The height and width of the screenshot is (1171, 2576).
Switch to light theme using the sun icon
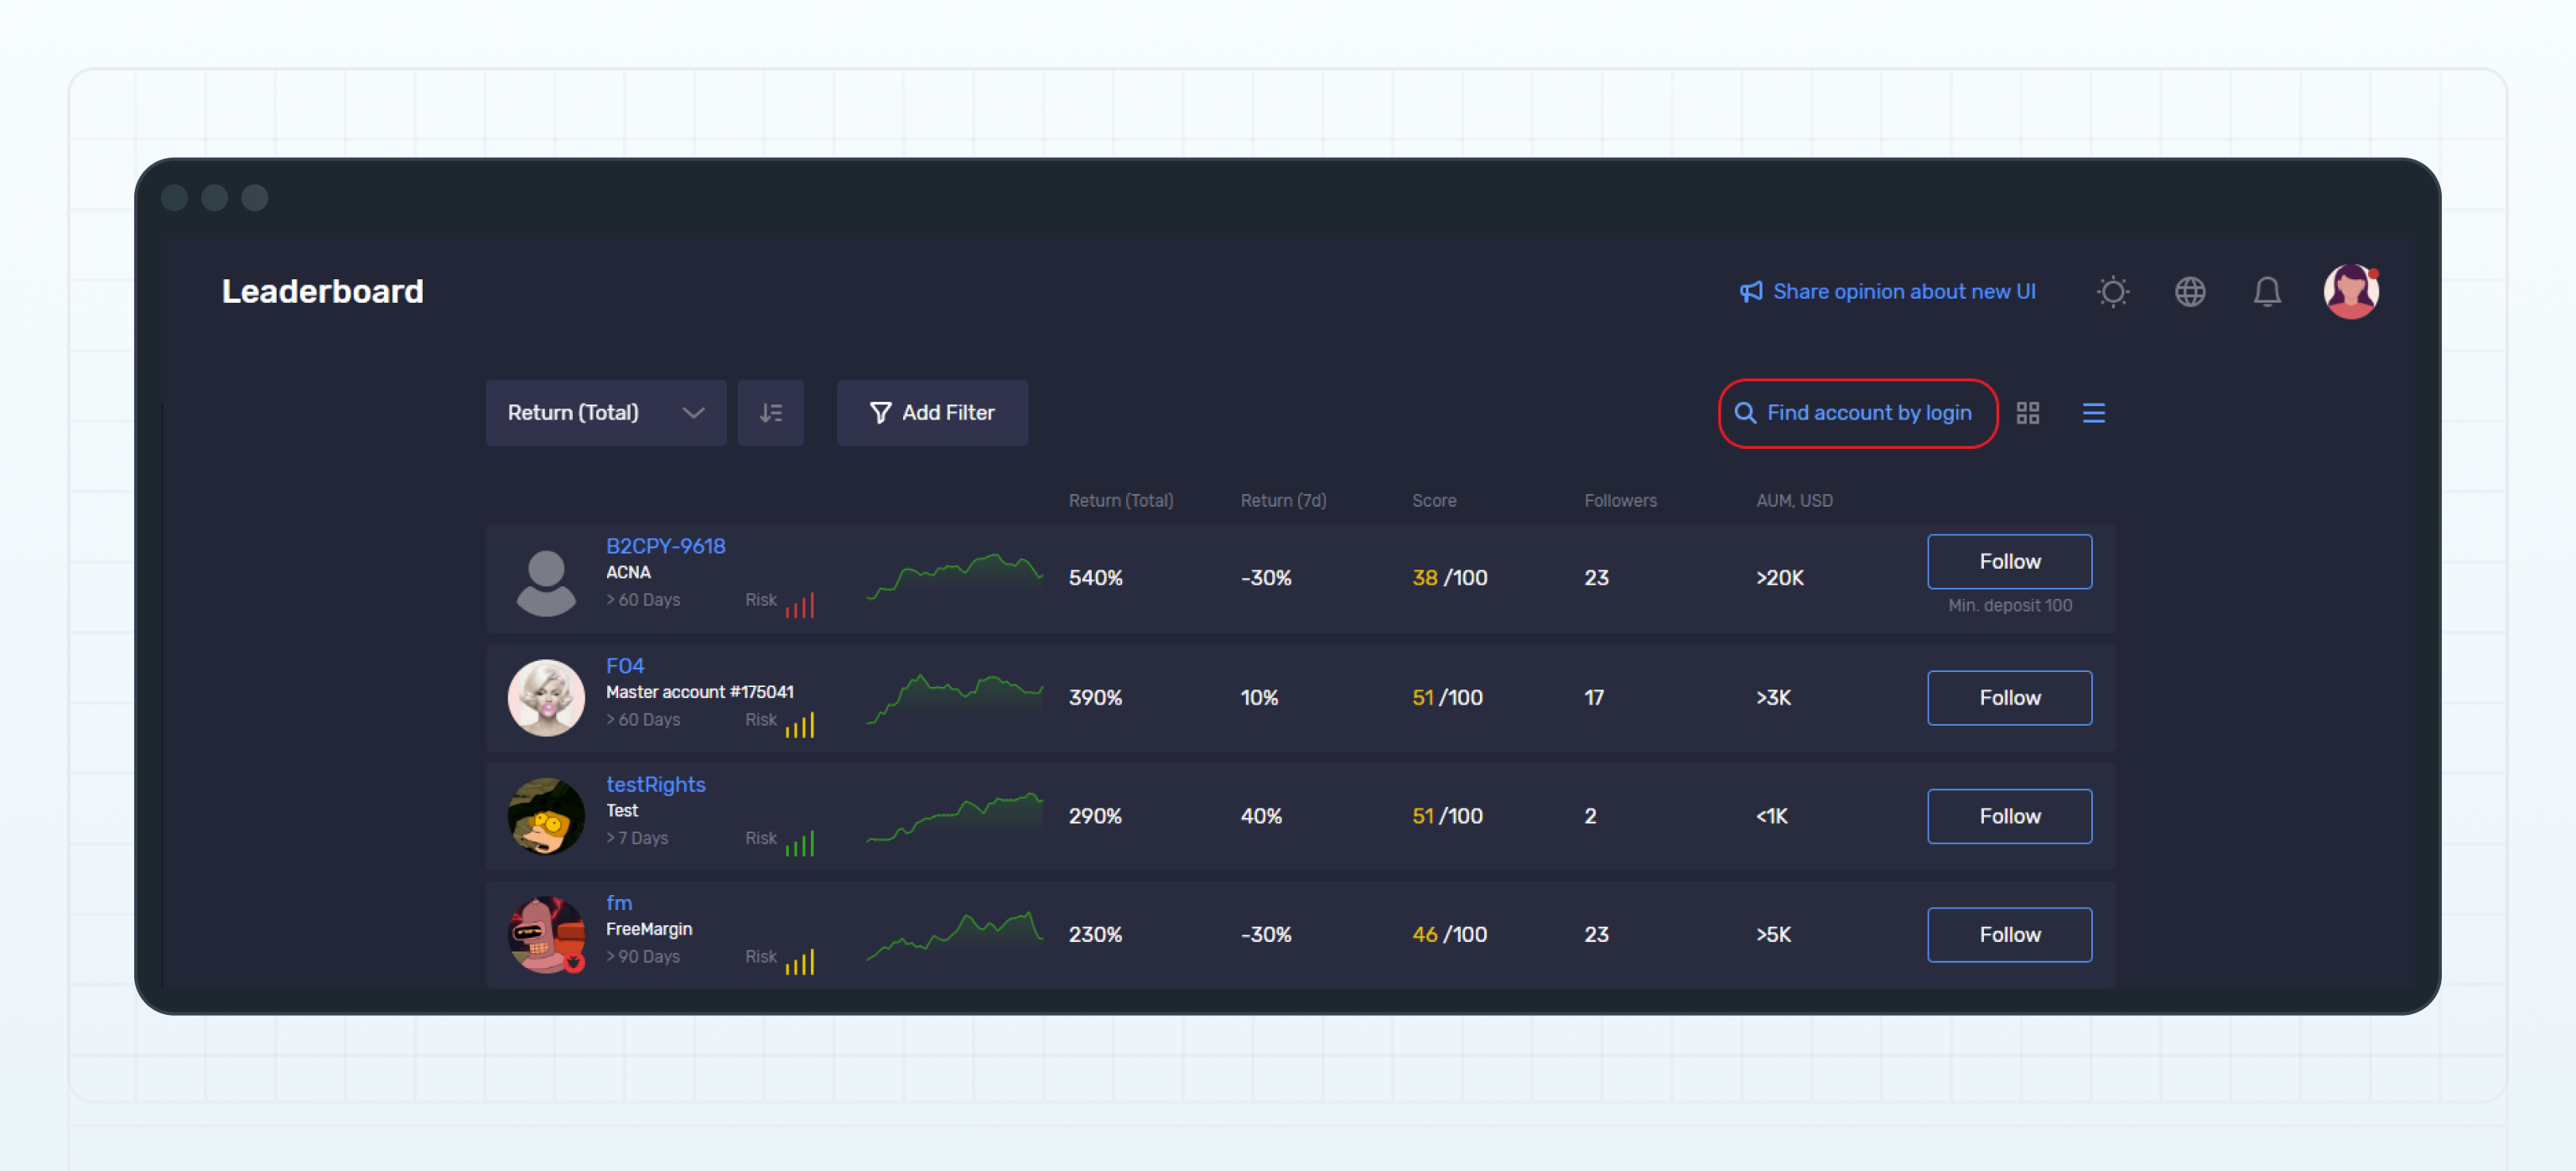tap(2113, 291)
